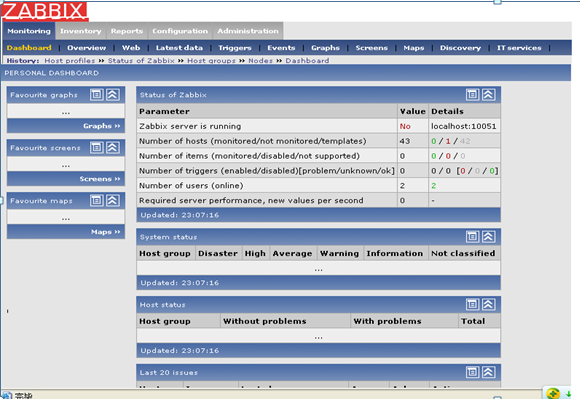Viewport: 580px width, 399px height.
Task: Click the hosts value '43'
Action: (405, 141)
